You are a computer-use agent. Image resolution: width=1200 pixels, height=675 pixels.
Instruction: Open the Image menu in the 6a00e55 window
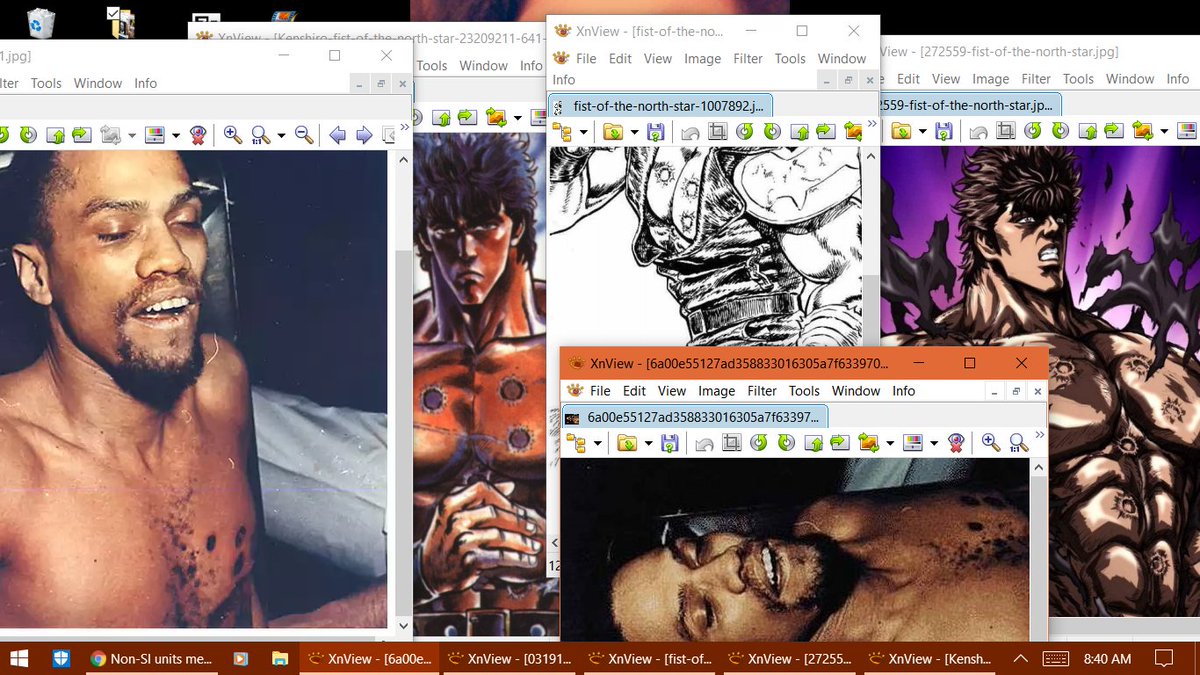pyautogui.click(x=716, y=391)
